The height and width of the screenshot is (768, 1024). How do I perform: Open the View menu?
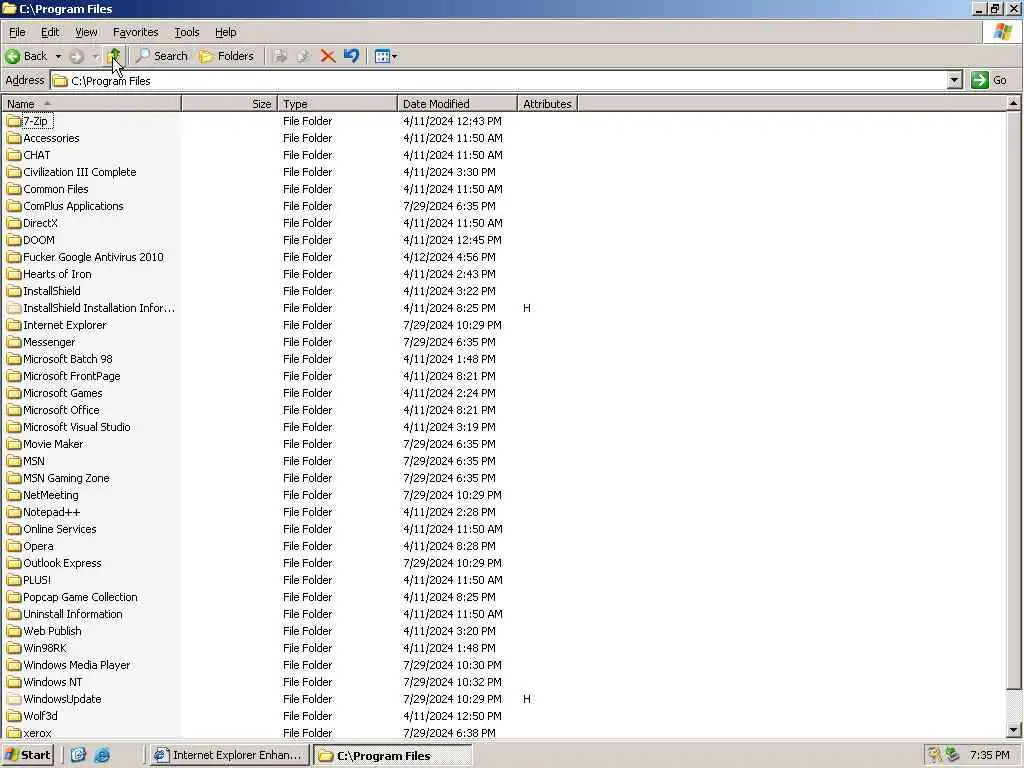pos(86,32)
